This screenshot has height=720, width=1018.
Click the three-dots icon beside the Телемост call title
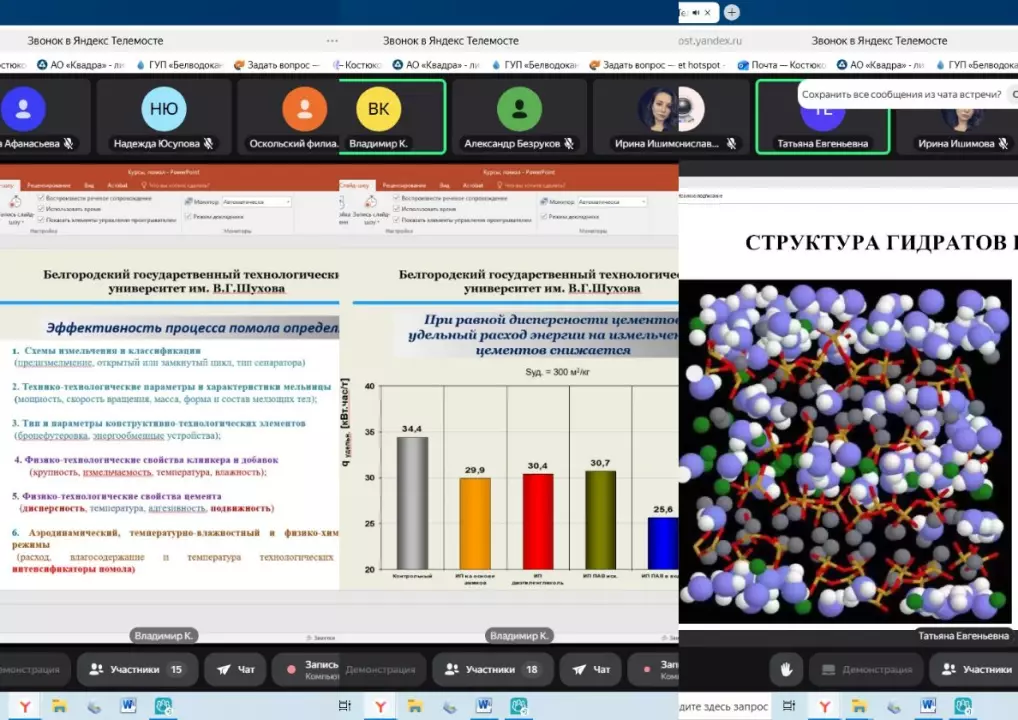332,41
